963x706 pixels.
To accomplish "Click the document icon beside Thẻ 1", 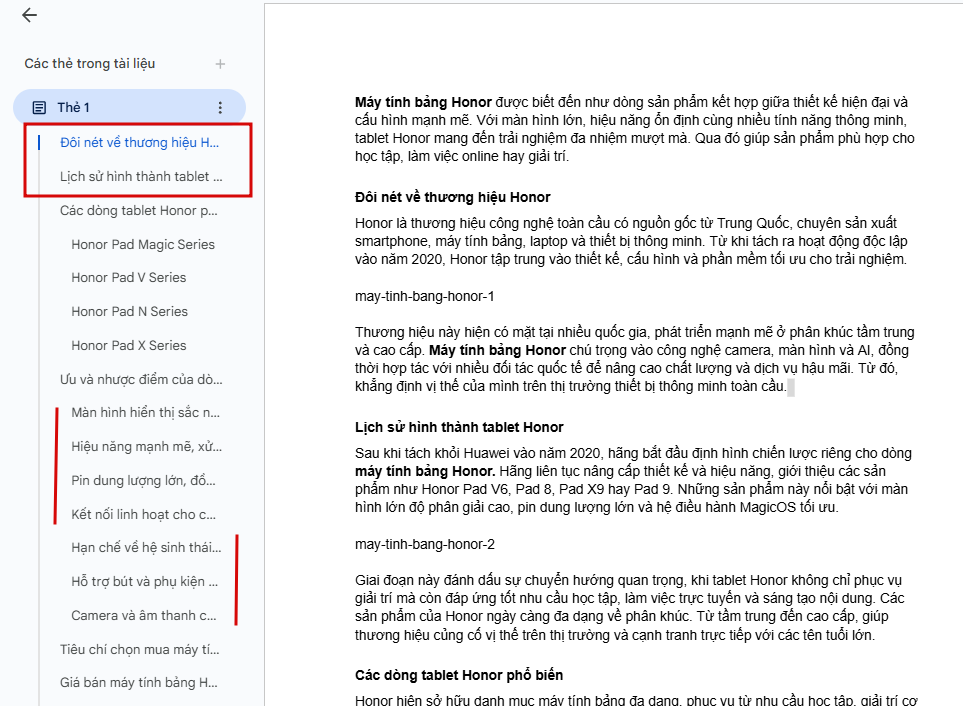I will pyautogui.click(x=39, y=108).
